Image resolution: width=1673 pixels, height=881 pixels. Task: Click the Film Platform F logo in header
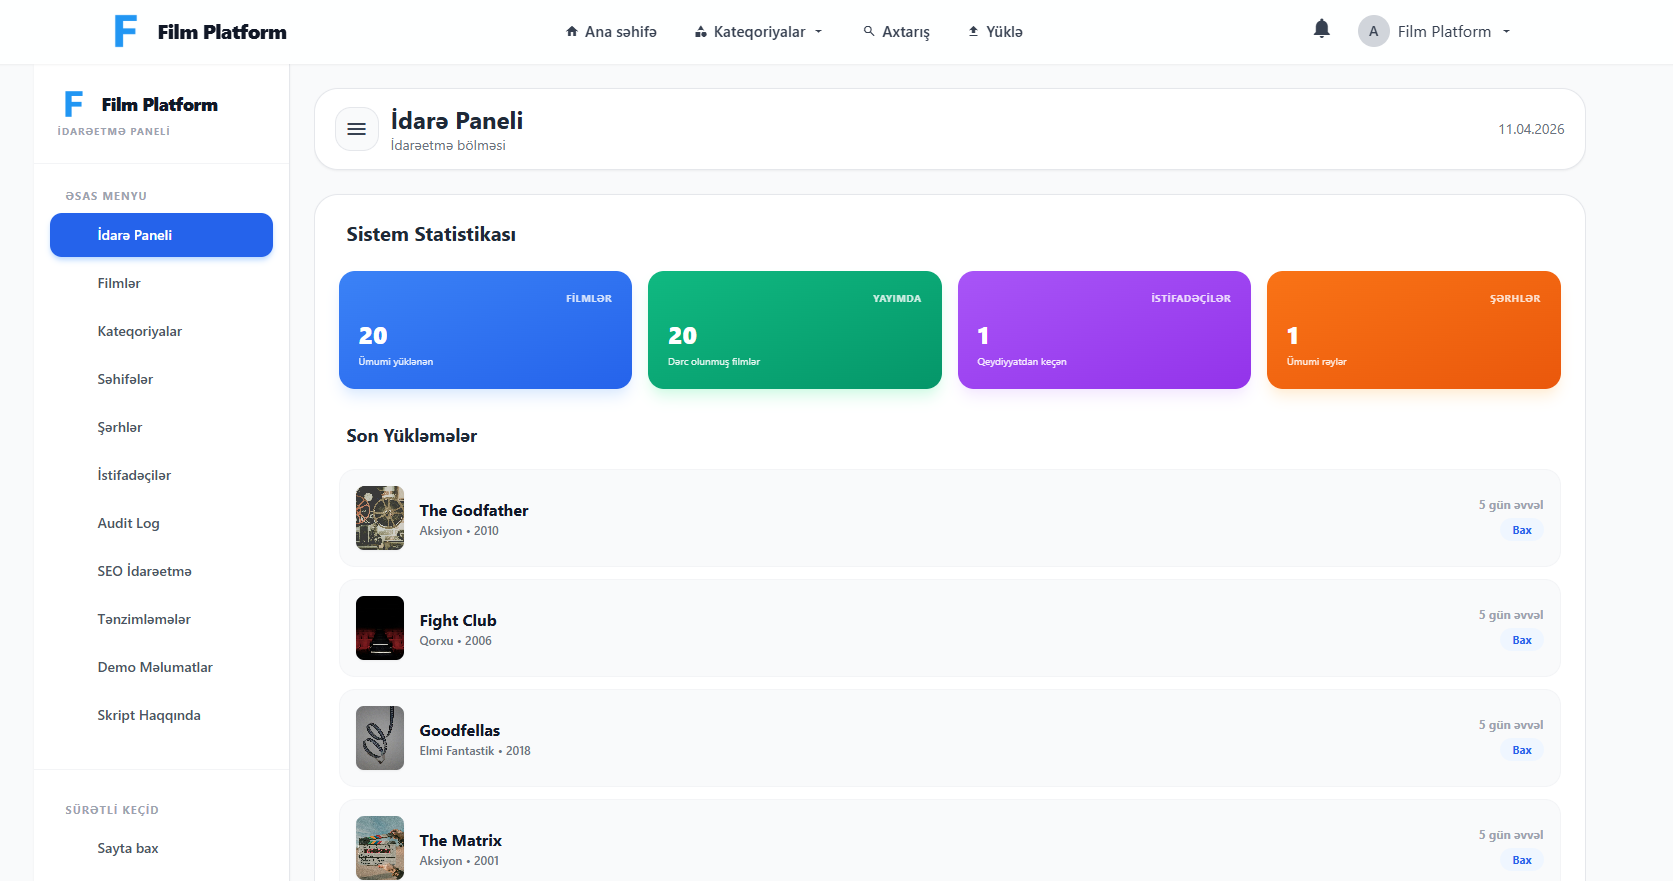(125, 31)
